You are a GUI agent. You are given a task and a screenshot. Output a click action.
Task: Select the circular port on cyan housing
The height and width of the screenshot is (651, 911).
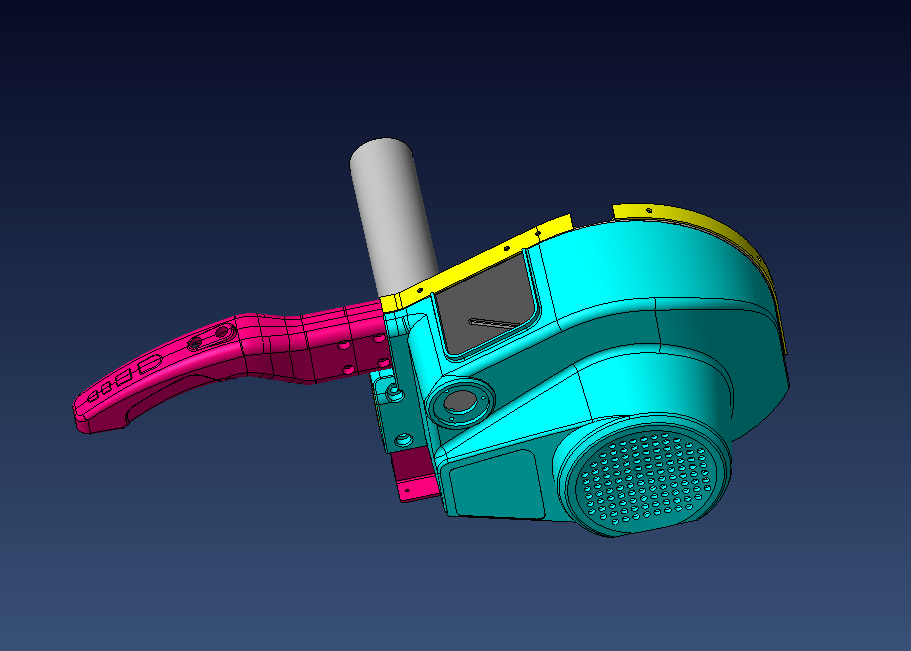460,402
